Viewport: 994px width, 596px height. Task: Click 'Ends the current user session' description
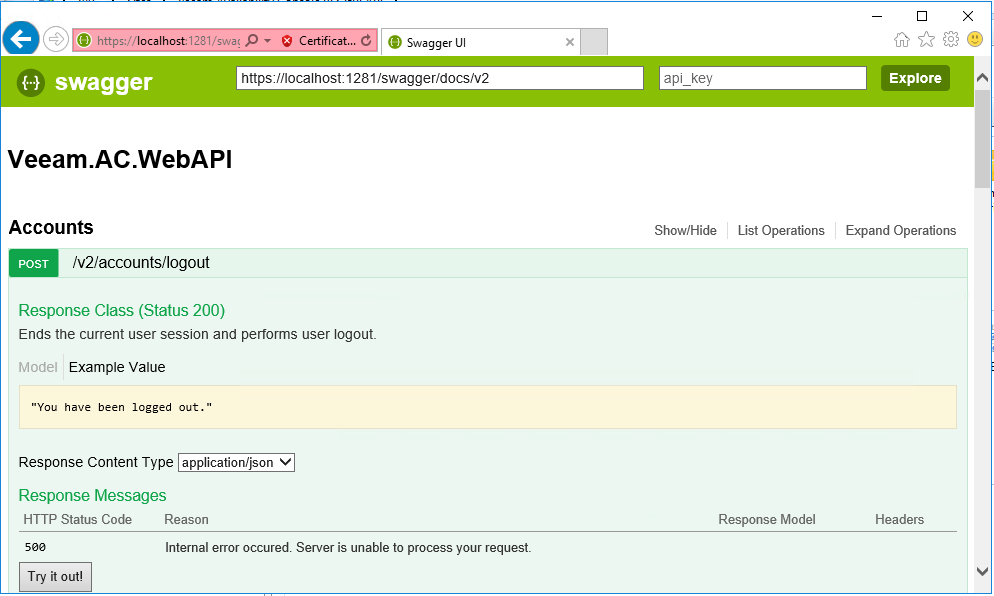tap(197, 334)
